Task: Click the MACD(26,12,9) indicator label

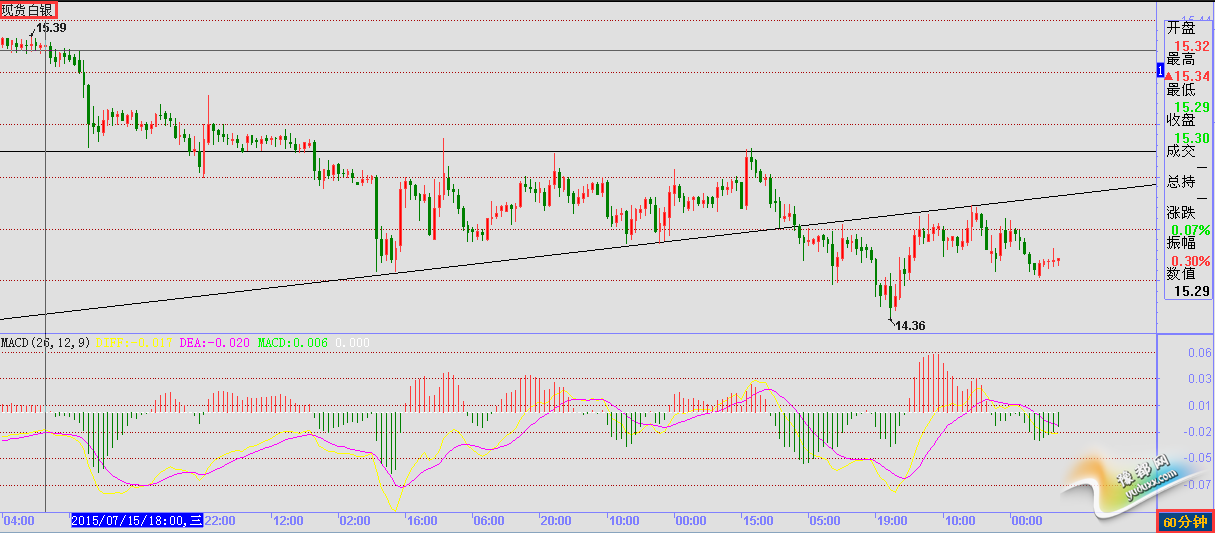Action: (x=45, y=342)
